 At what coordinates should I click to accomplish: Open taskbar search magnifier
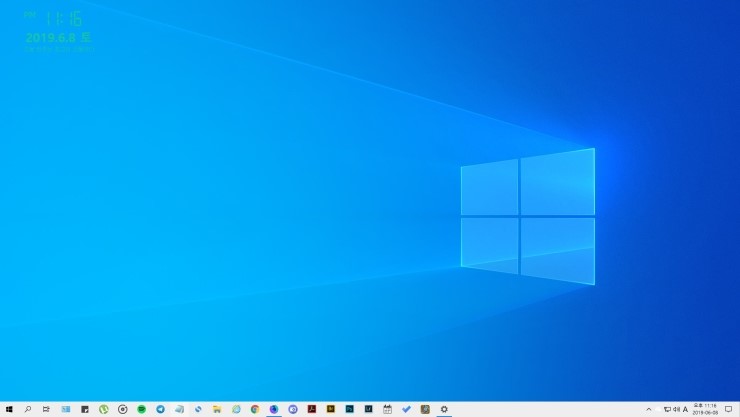click(28, 409)
